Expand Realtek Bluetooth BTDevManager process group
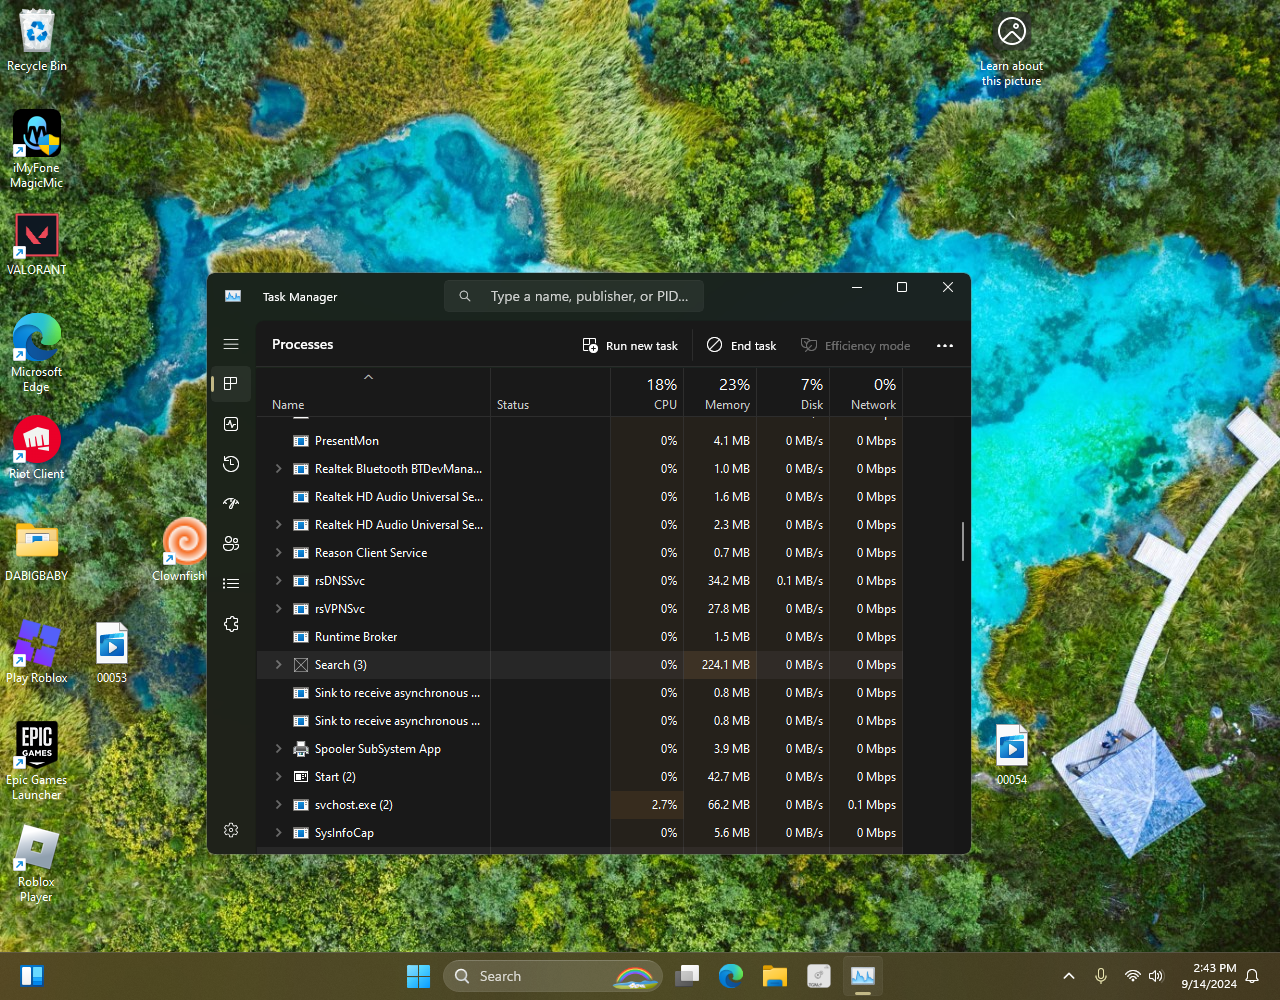Image resolution: width=1280 pixels, height=1000 pixels. pos(279,469)
